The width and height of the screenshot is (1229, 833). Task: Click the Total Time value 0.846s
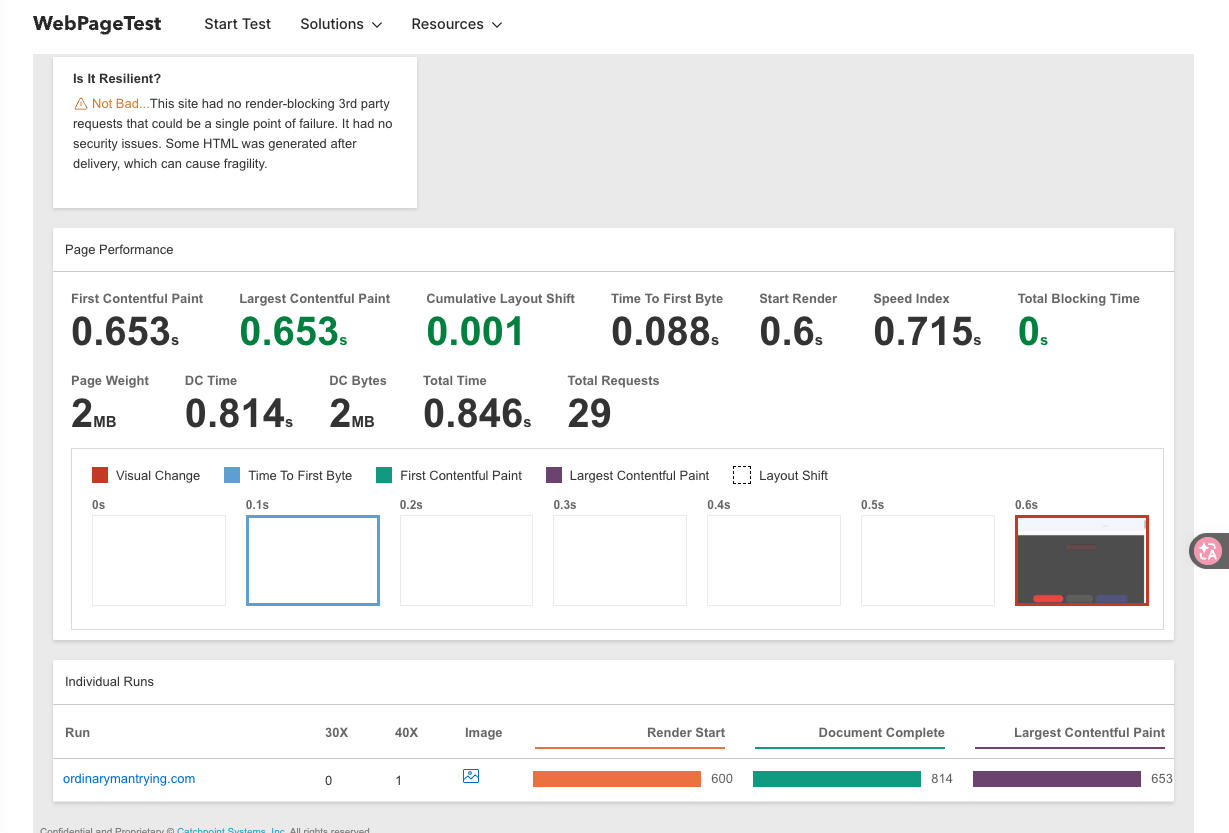[x=477, y=413]
